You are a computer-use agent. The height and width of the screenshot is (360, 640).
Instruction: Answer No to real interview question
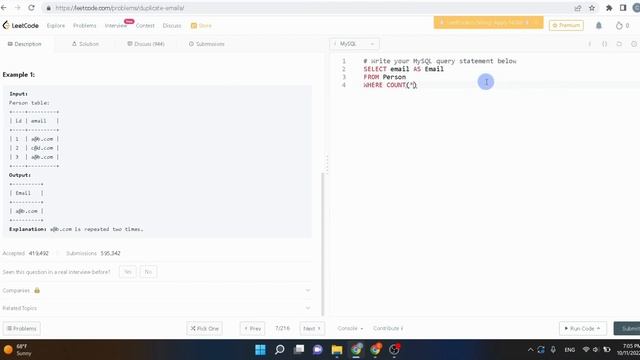[148, 272]
